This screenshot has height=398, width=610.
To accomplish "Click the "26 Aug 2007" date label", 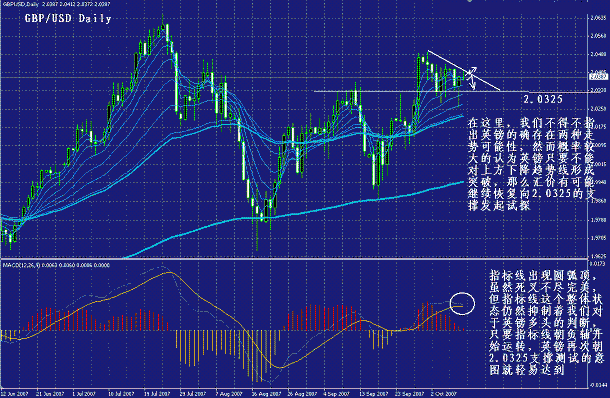I will (302, 394).
